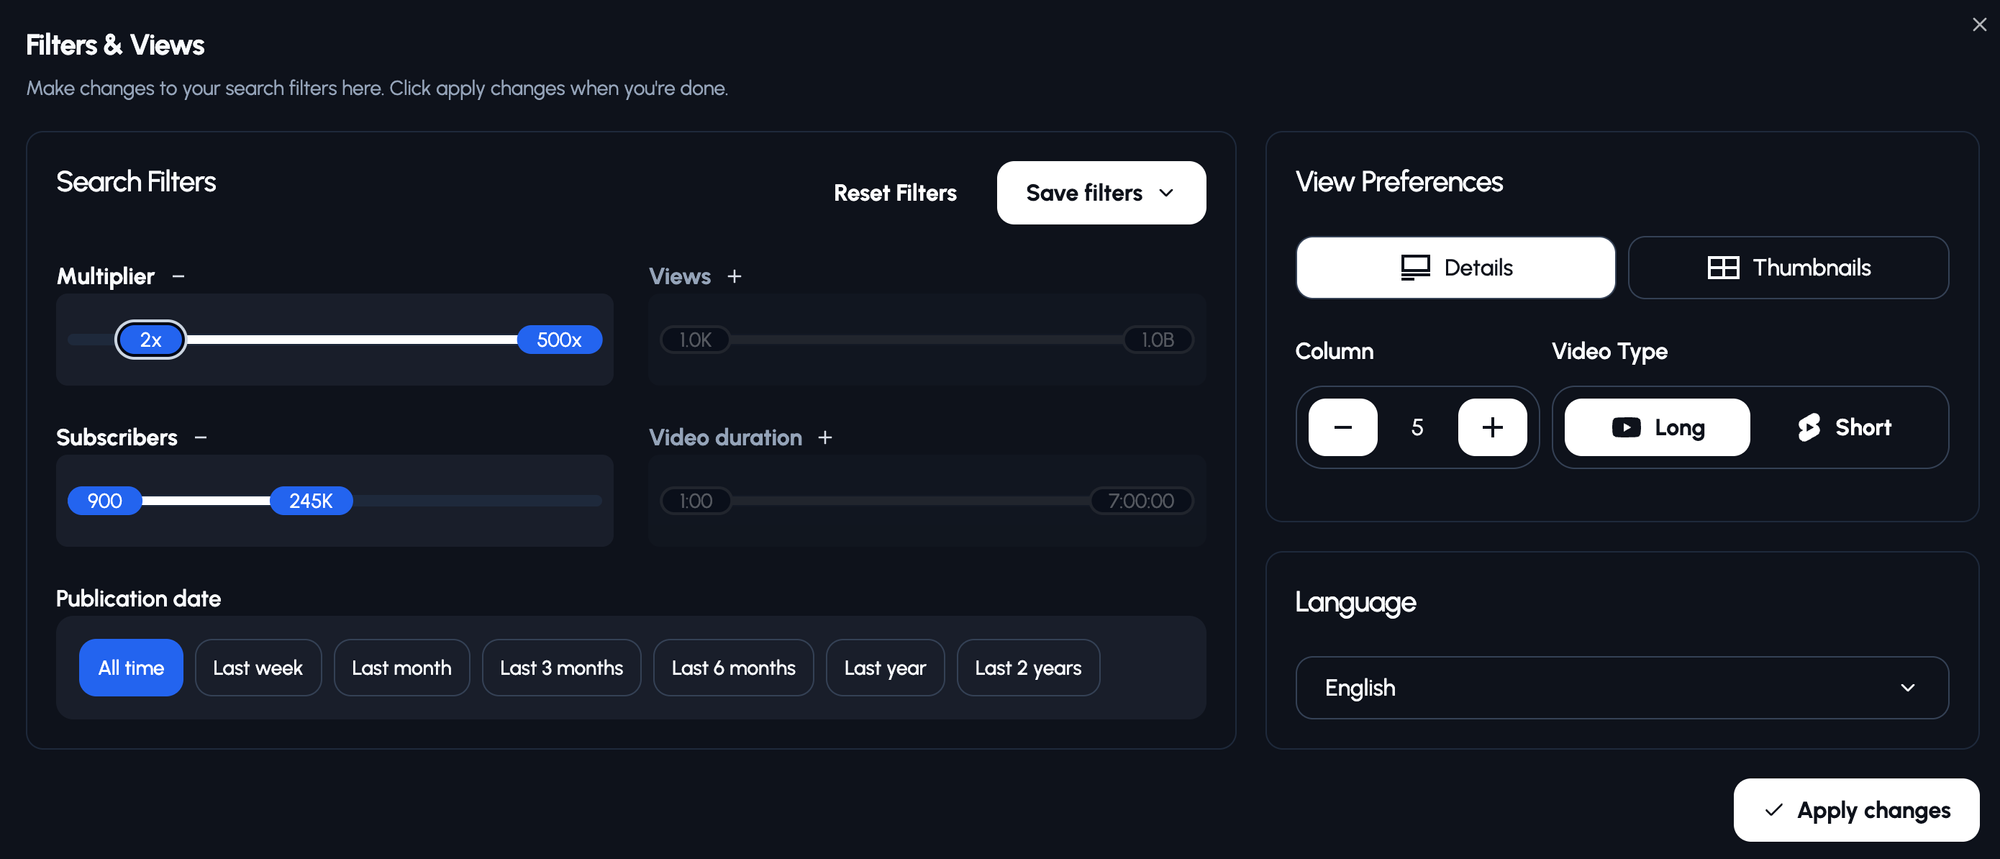Click Reset Filters
Viewport: 2000px width, 859px height.
tap(895, 193)
